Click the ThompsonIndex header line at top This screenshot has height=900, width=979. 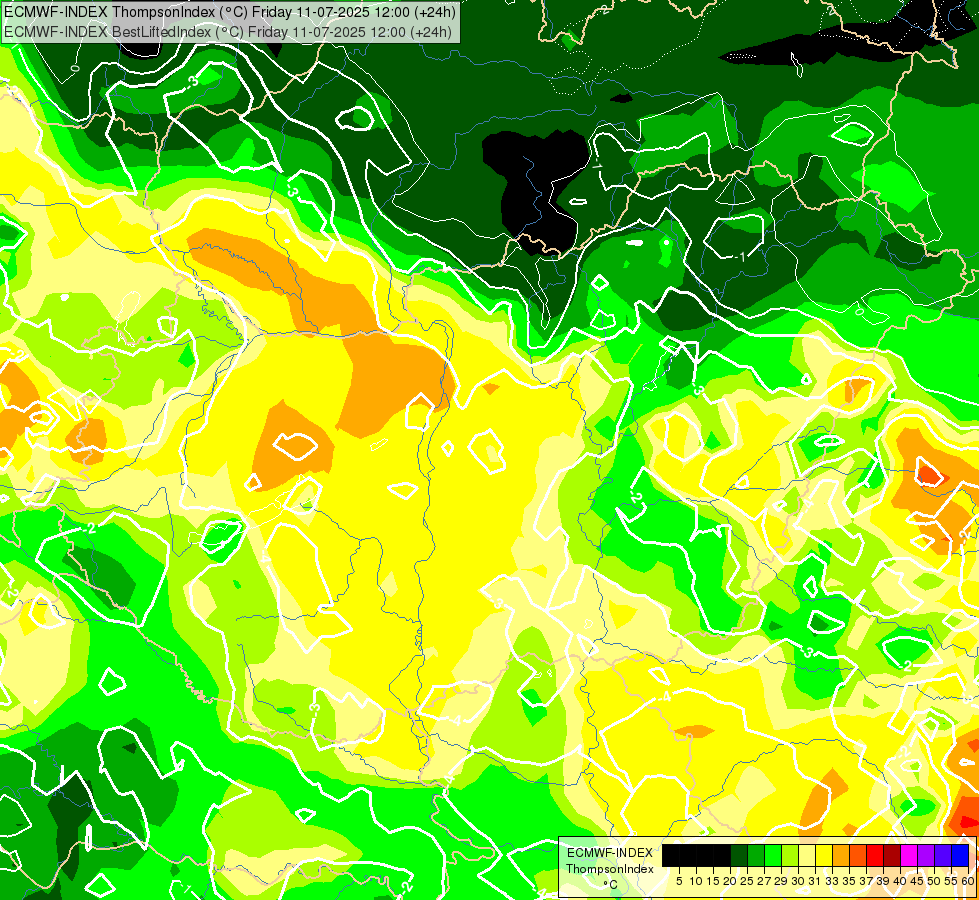pyautogui.click(x=230, y=11)
